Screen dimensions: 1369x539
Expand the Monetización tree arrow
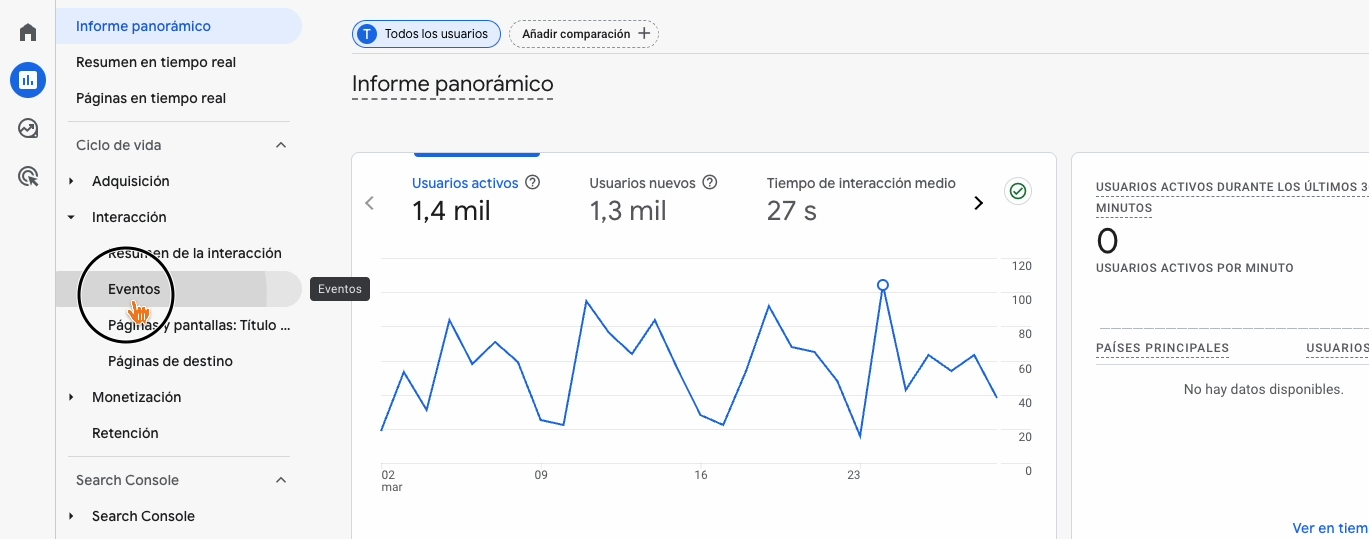(x=71, y=397)
